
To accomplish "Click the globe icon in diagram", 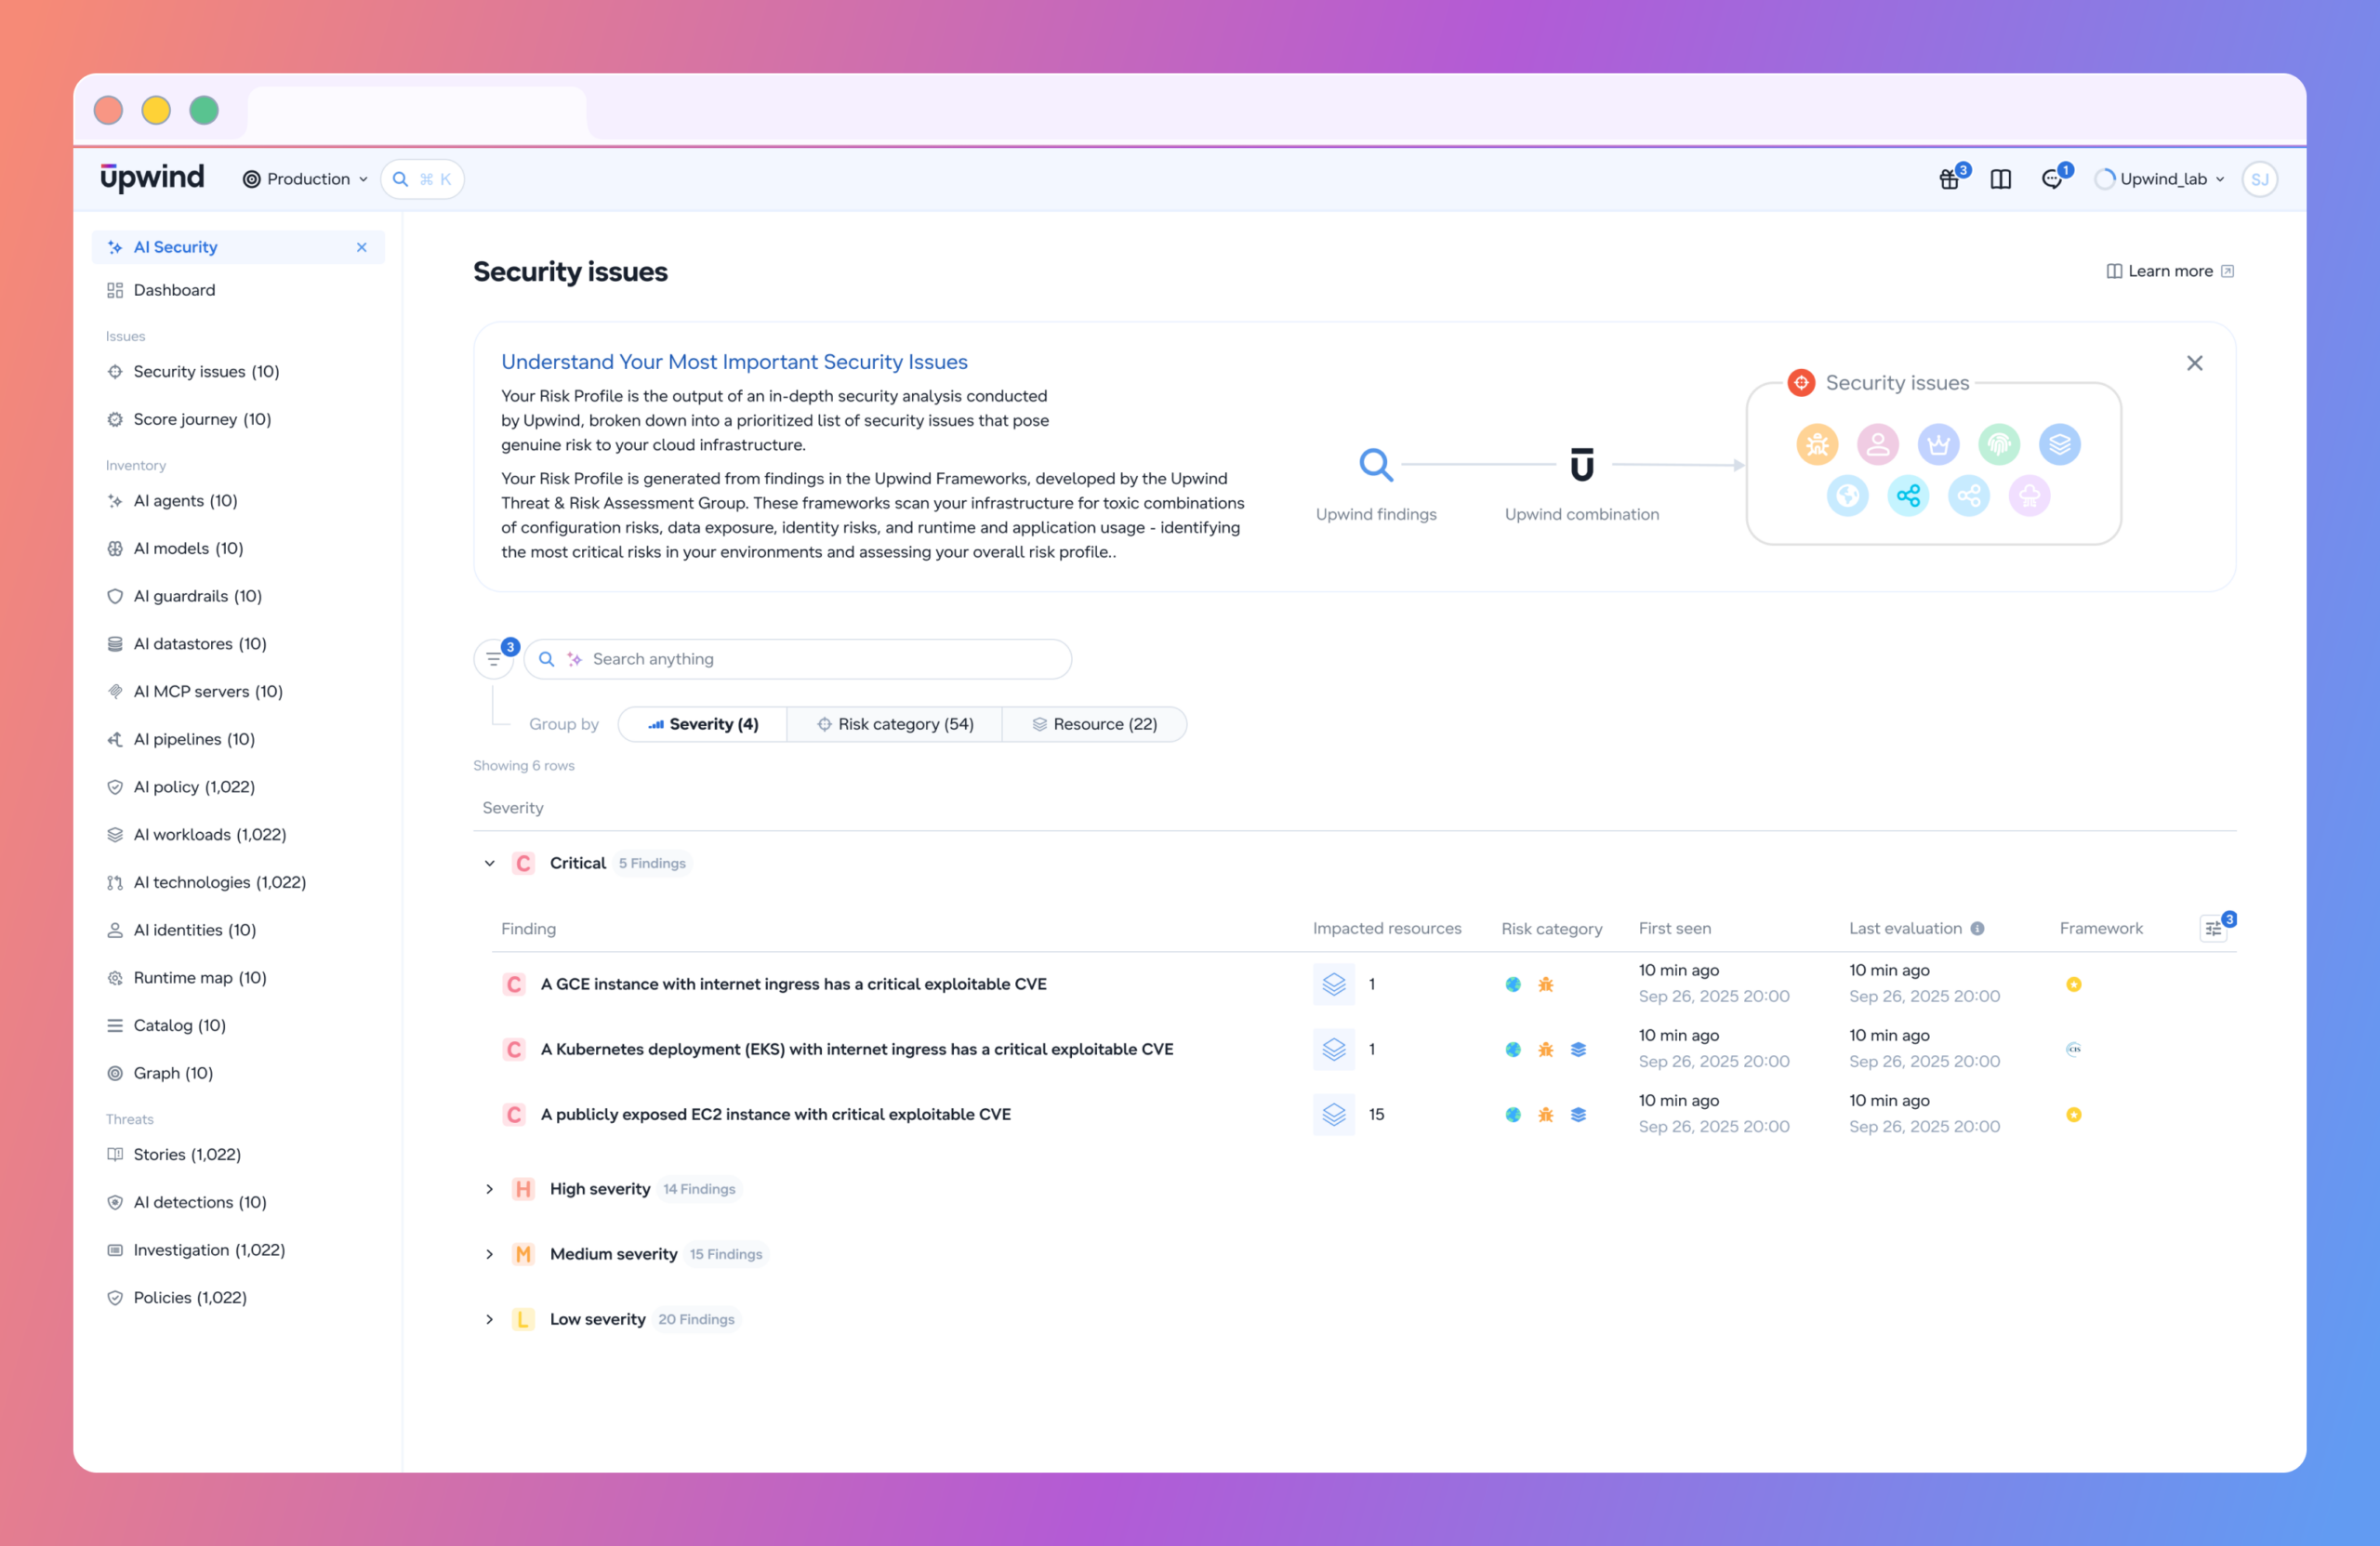I will [1847, 496].
